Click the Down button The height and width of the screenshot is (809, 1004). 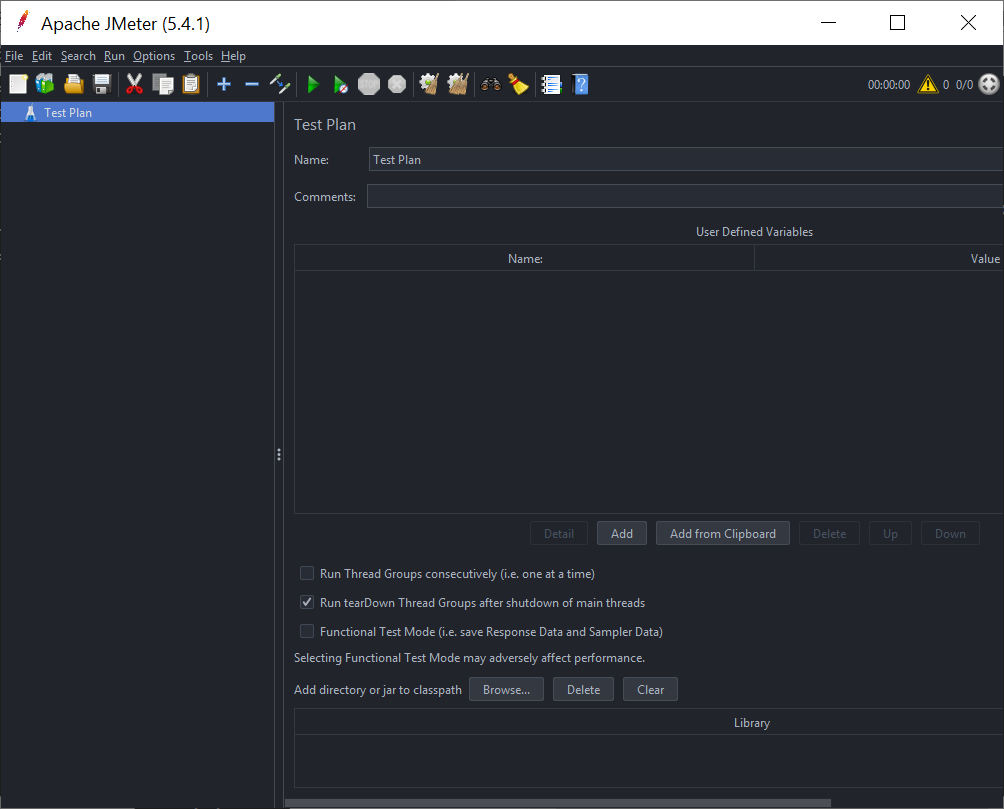click(x=950, y=533)
